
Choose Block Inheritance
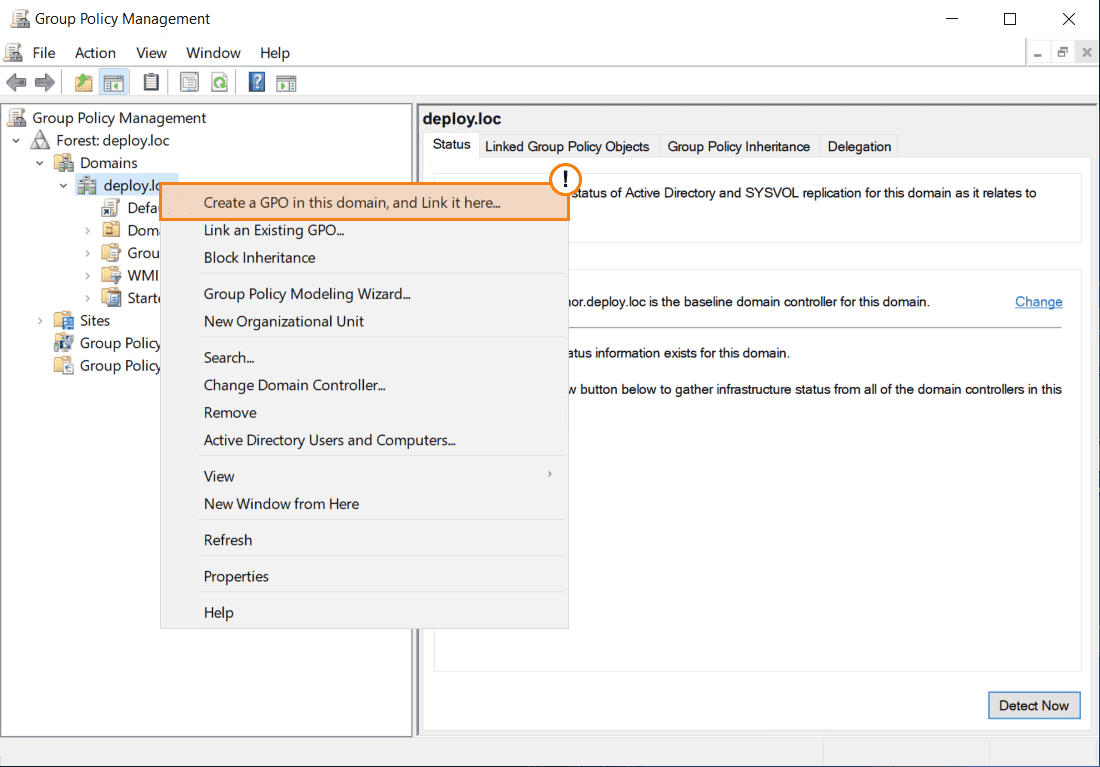(364, 258)
